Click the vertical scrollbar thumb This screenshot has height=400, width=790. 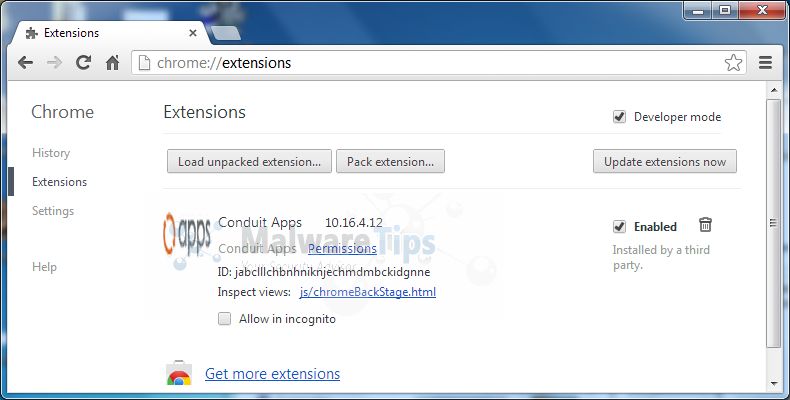pyautogui.click(x=774, y=223)
